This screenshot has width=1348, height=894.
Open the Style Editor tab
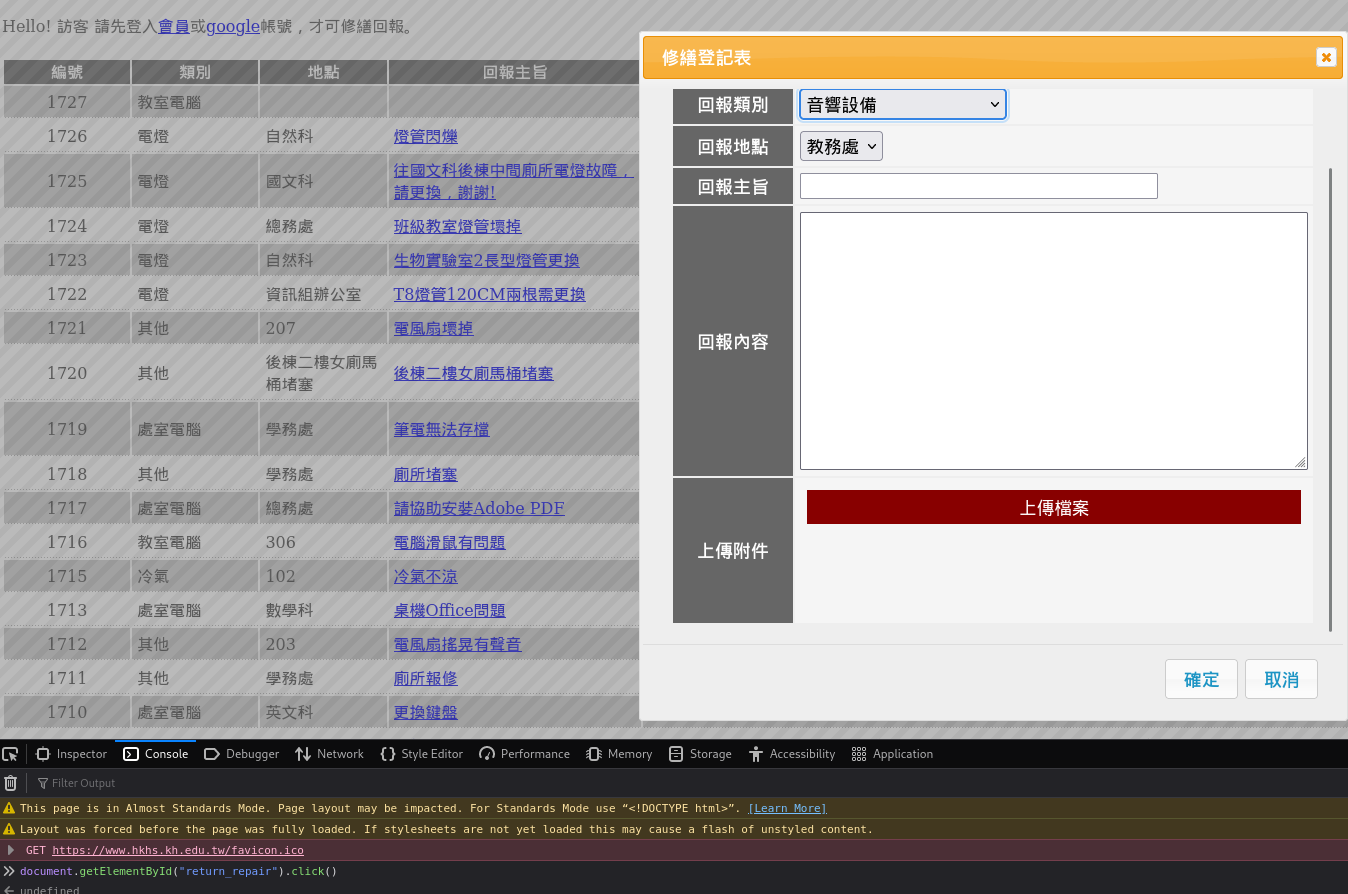(421, 754)
